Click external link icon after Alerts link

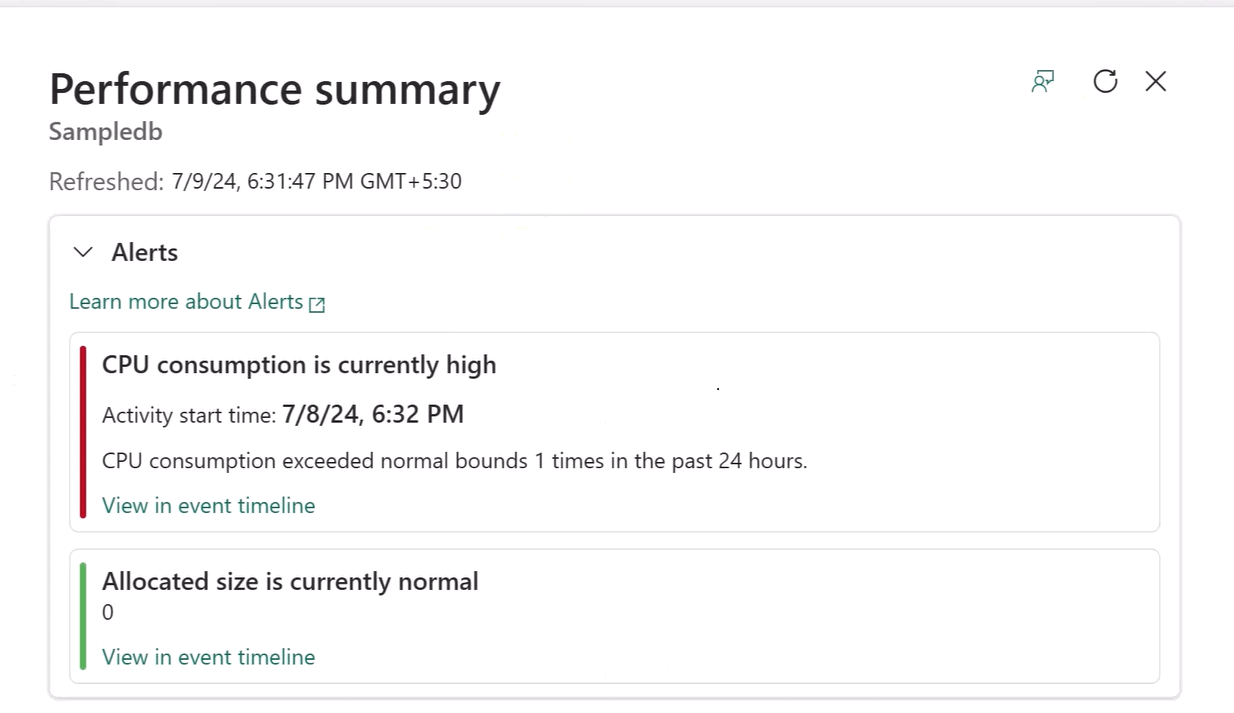click(317, 304)
